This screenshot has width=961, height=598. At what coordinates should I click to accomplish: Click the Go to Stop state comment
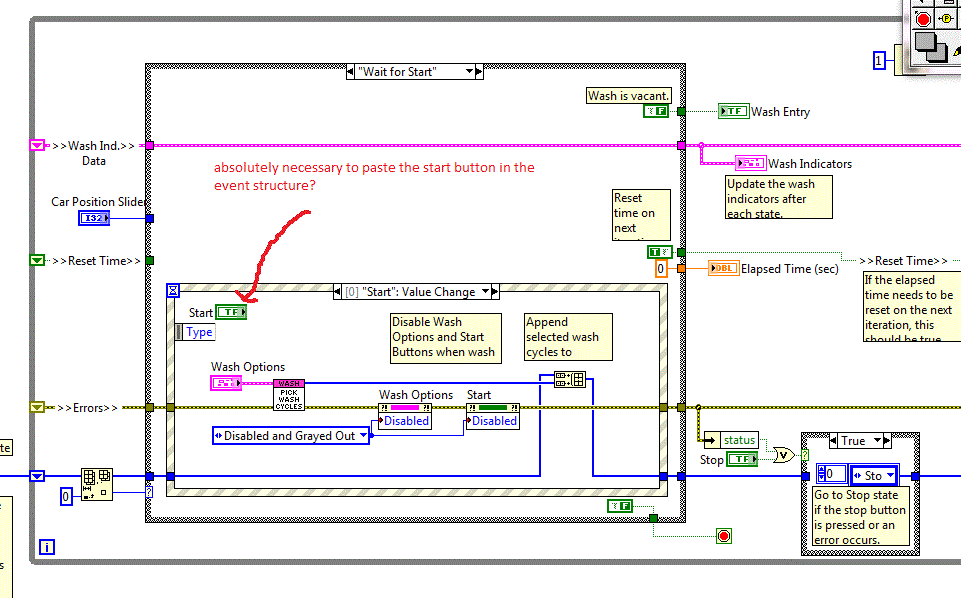(861, 517)
